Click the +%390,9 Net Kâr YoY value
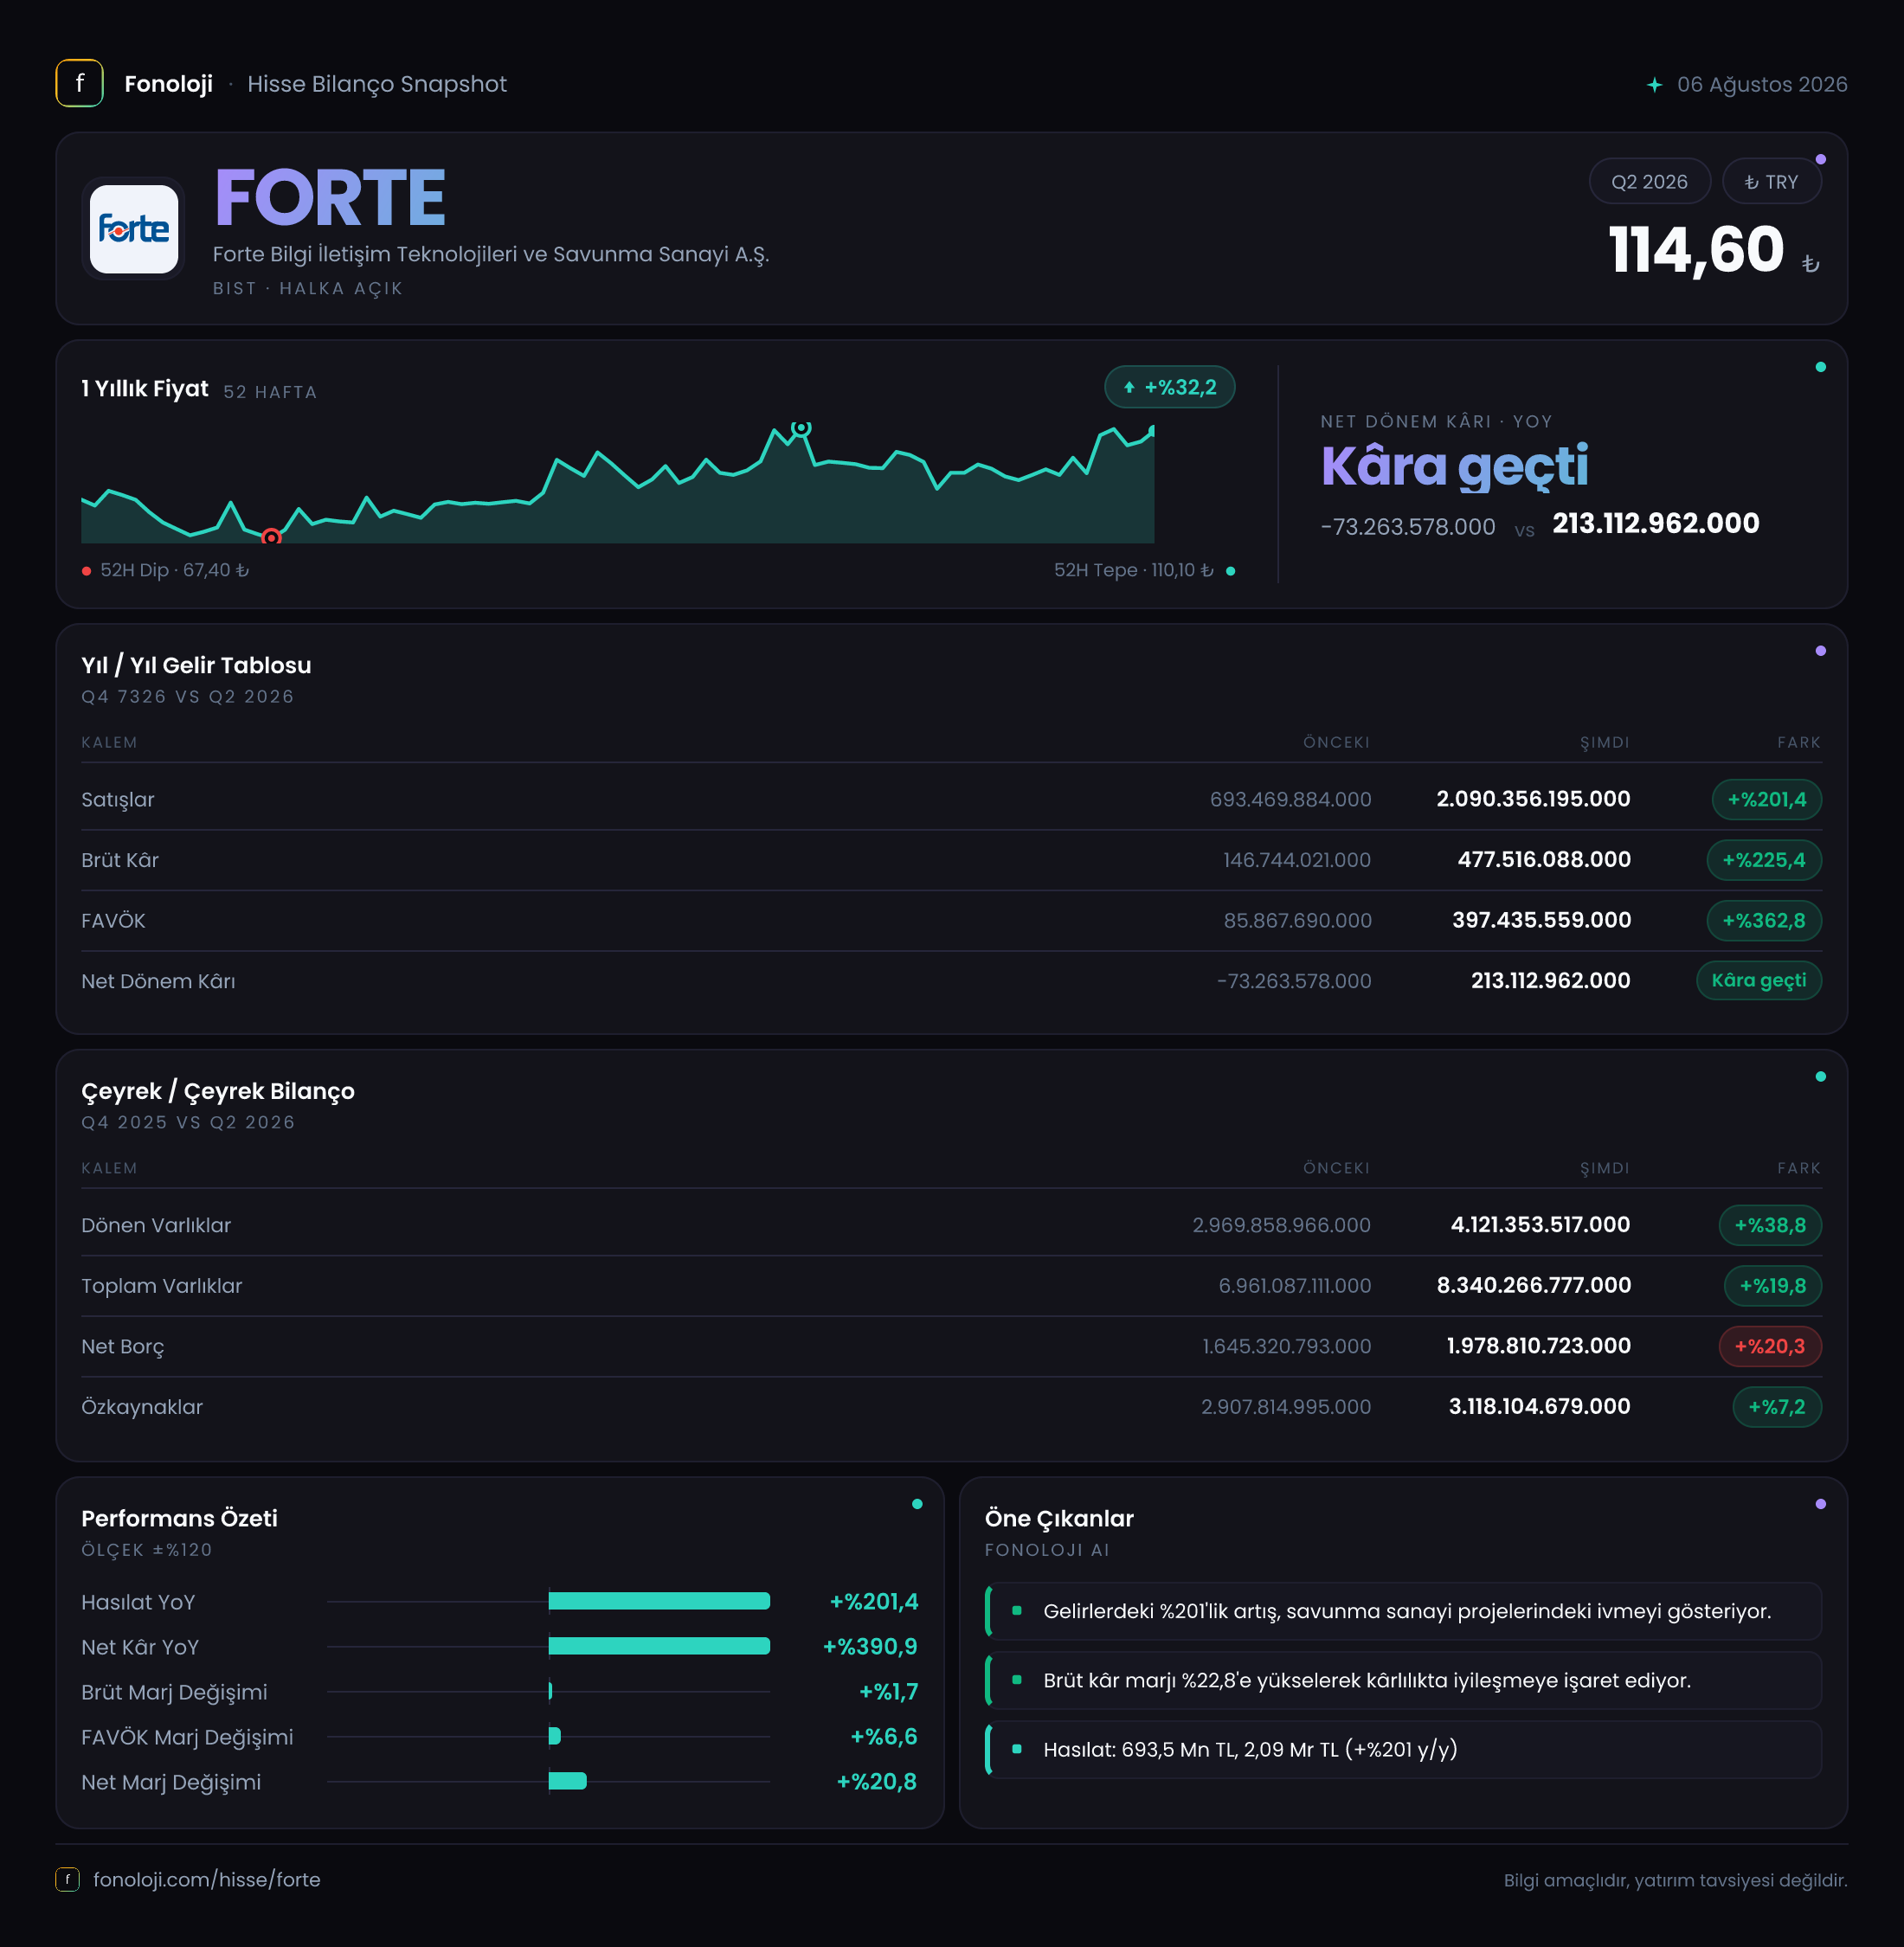This screenshot has height=1947, width=1904. (870, 1646)
